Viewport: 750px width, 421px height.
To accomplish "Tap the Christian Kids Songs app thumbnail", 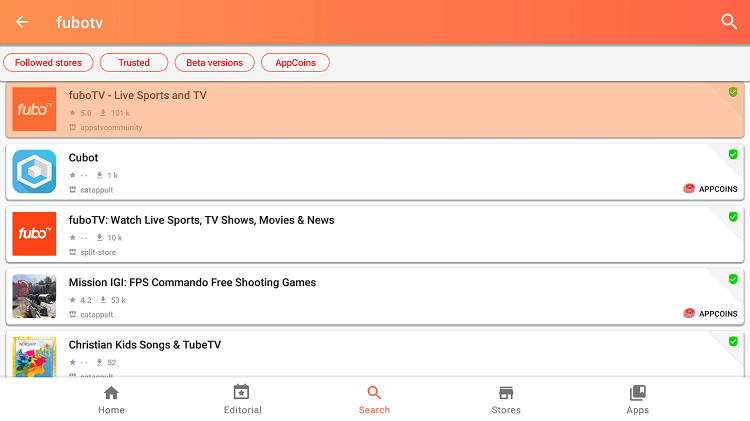I will [34, 357].
